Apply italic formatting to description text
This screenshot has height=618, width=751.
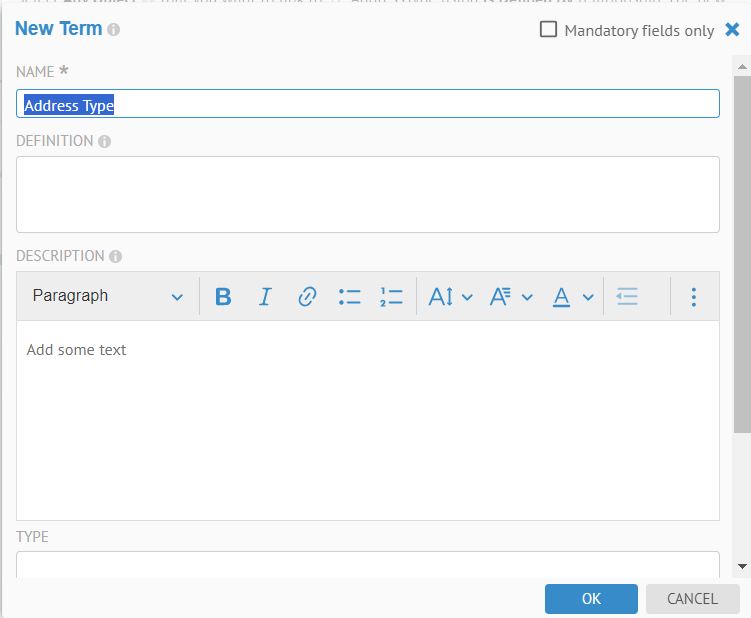[x=265, y=297]
